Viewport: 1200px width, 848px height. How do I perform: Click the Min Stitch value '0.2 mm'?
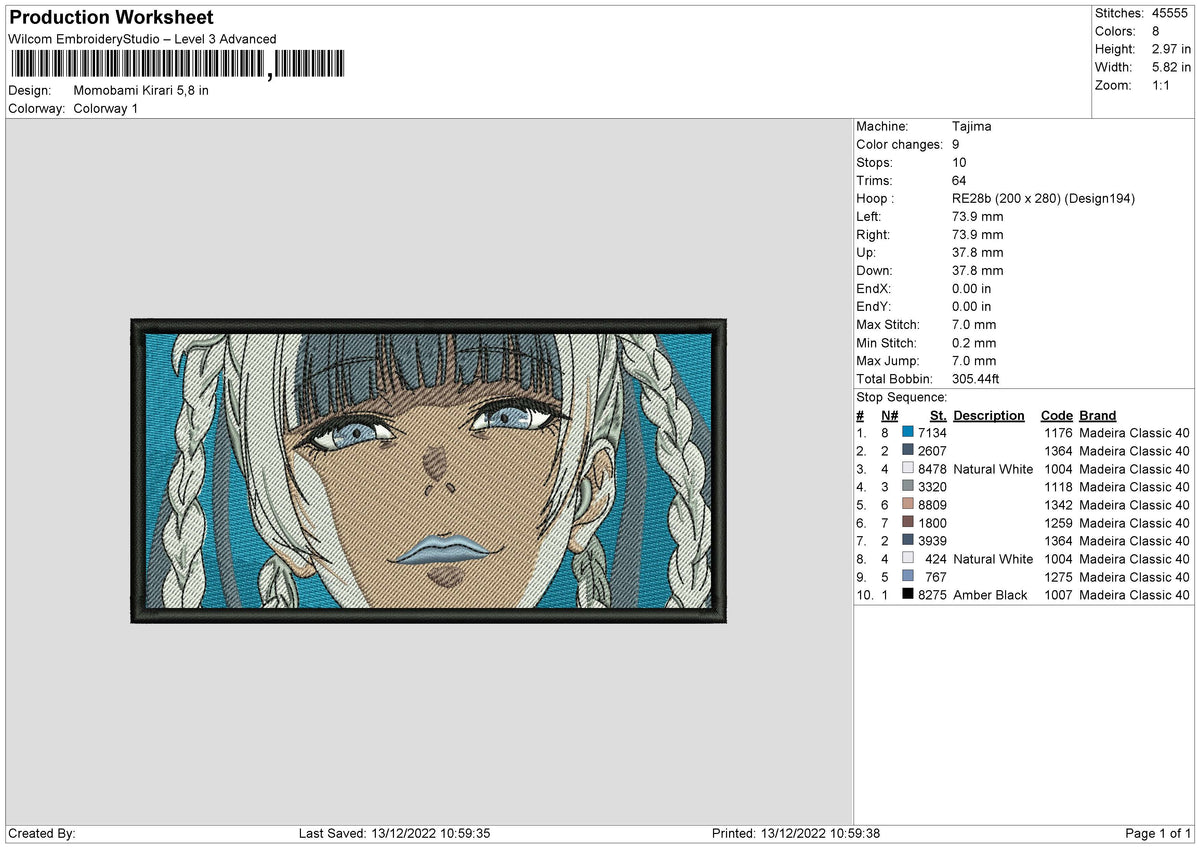click(975, 343)
